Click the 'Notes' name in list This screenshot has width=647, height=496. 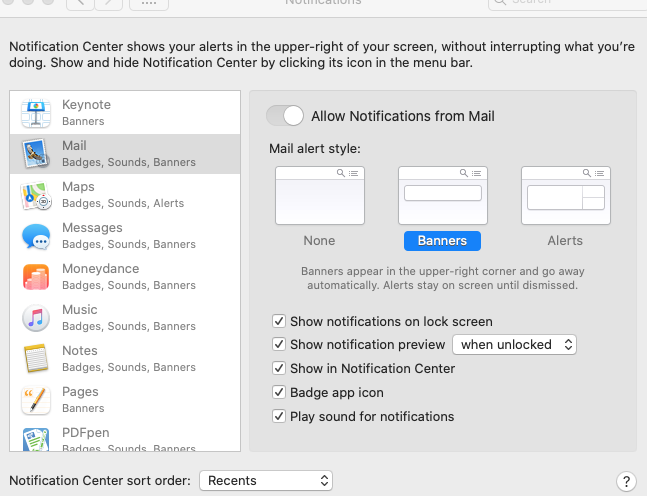click(x=80, y=350)
